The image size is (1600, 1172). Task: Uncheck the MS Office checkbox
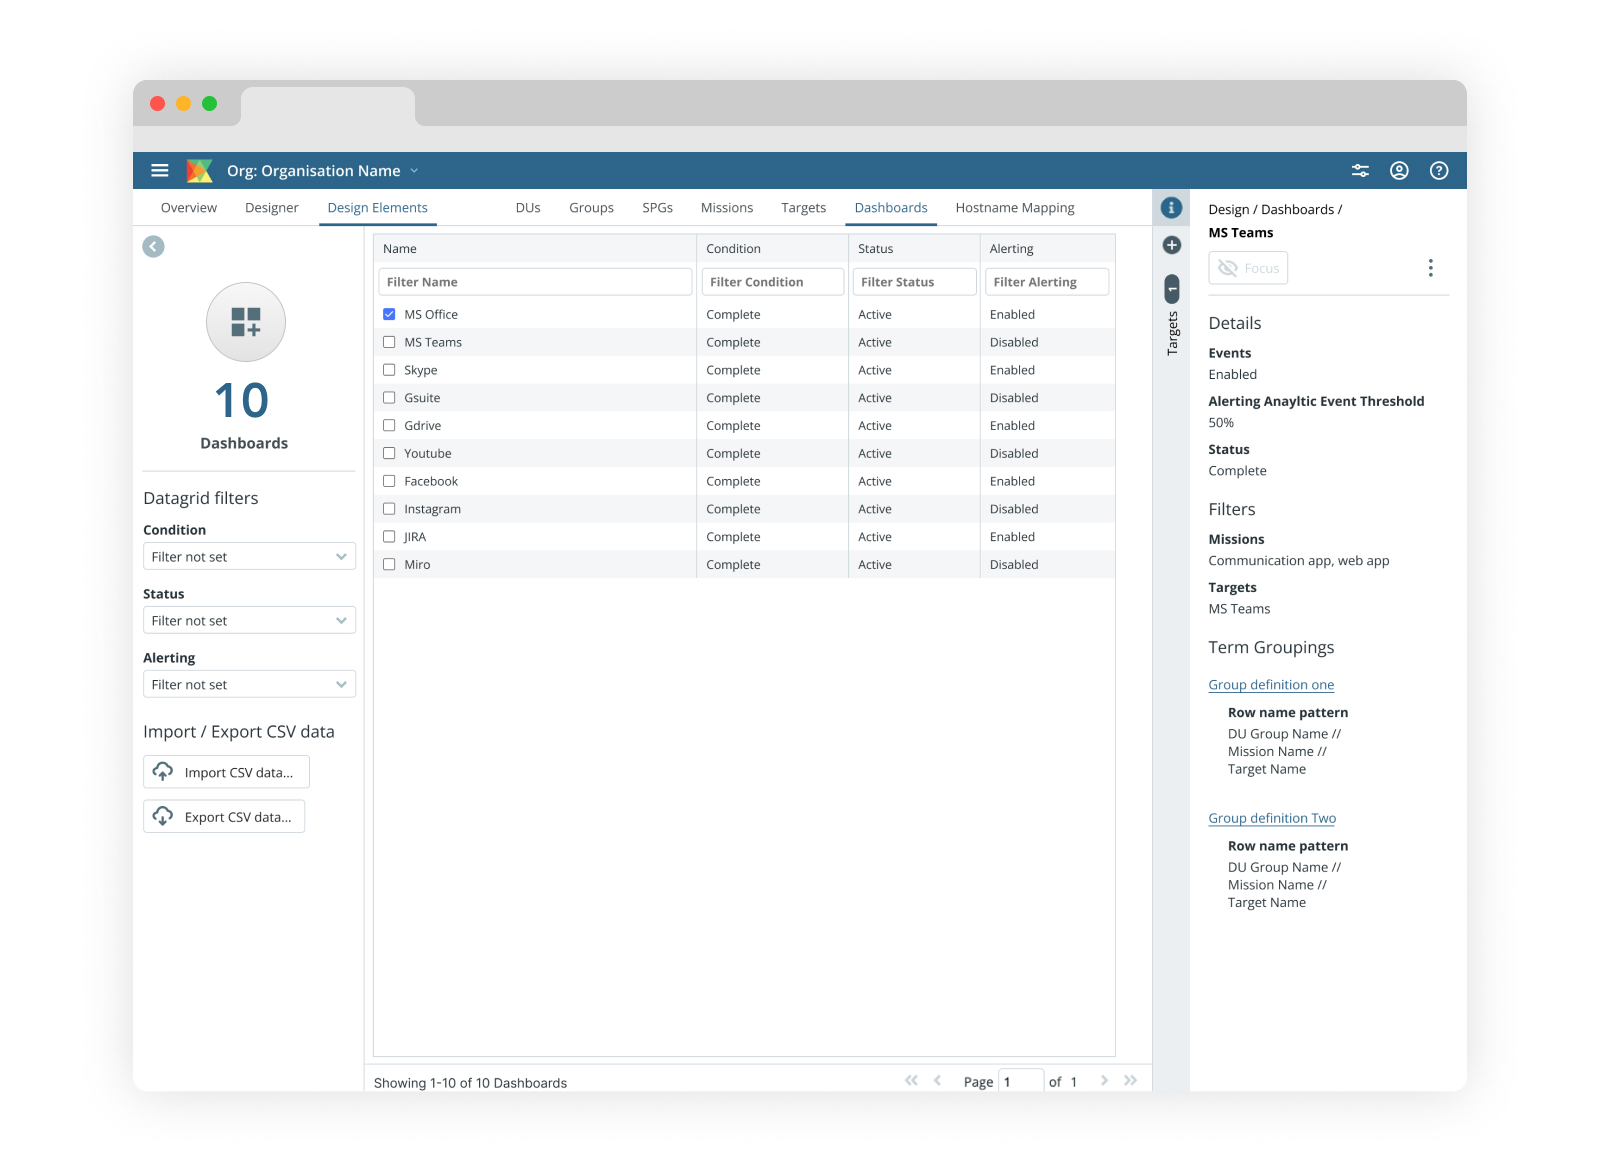(x=389, y=314)
